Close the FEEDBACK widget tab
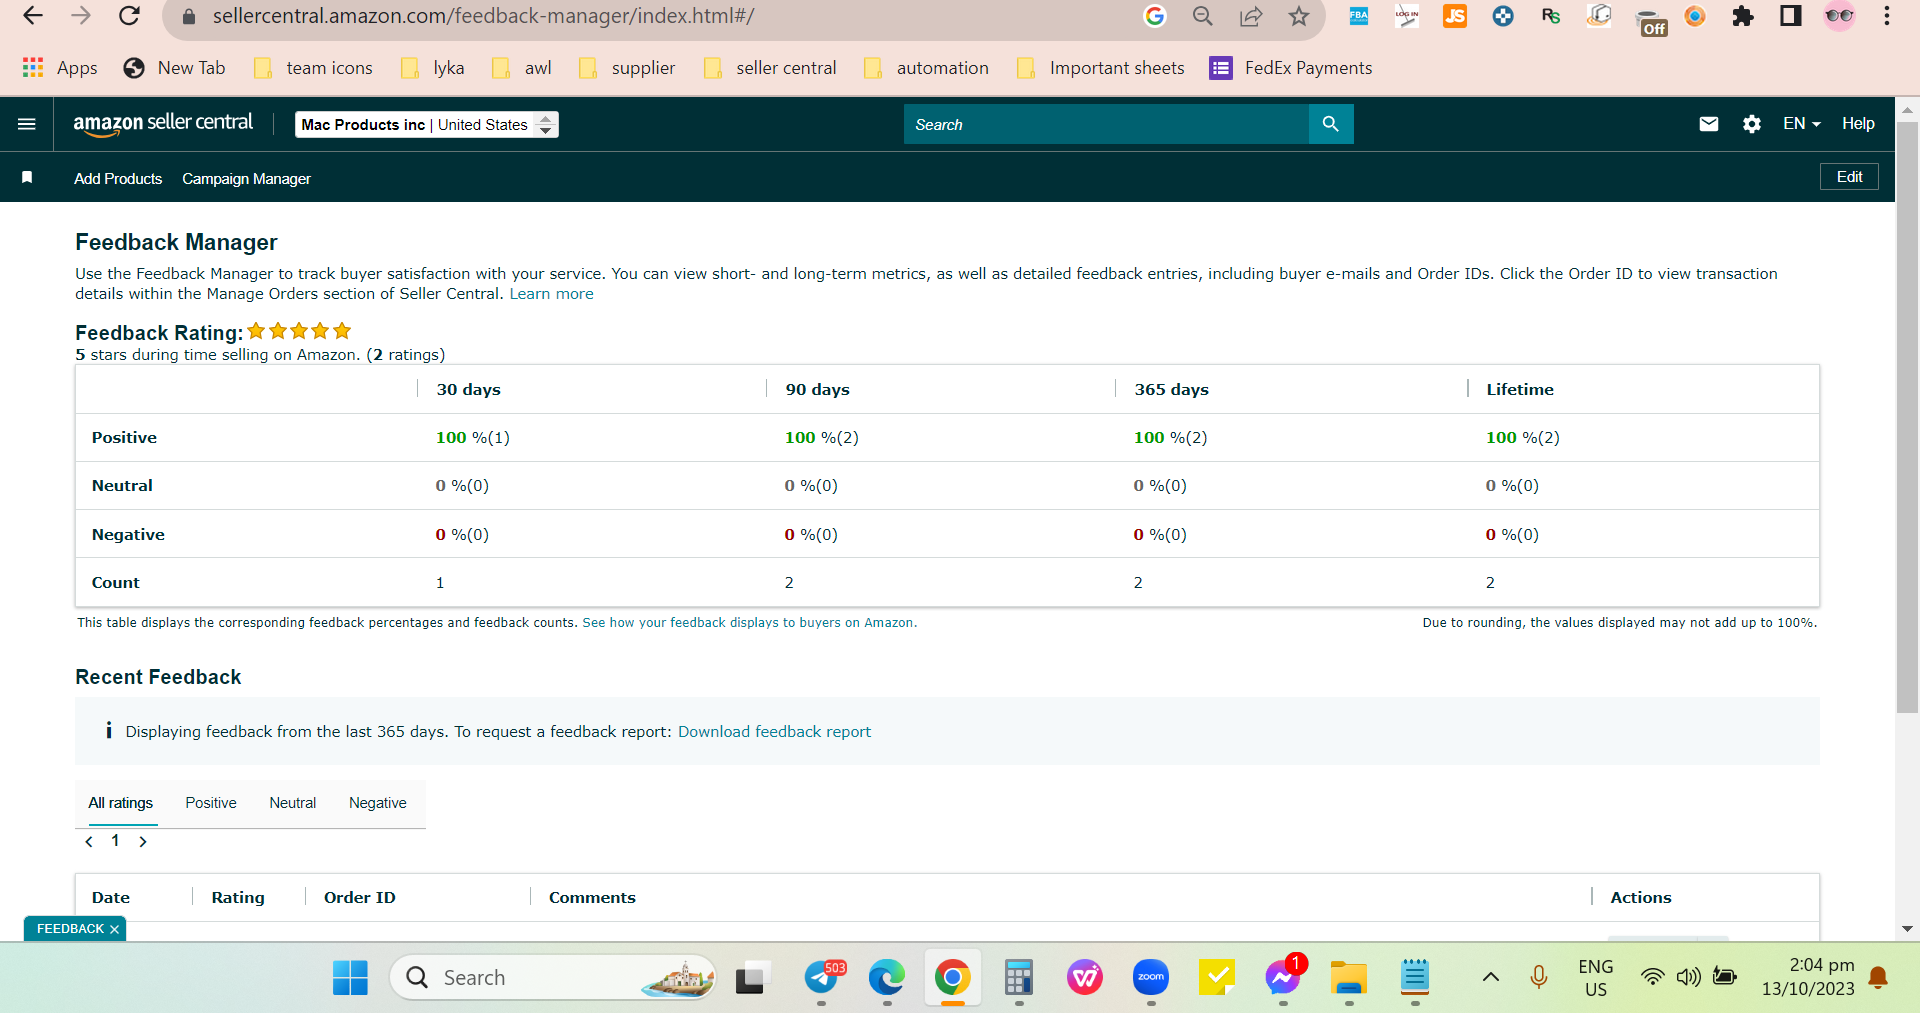The height and width of the screenshot is (1013, 1920). 114,929
